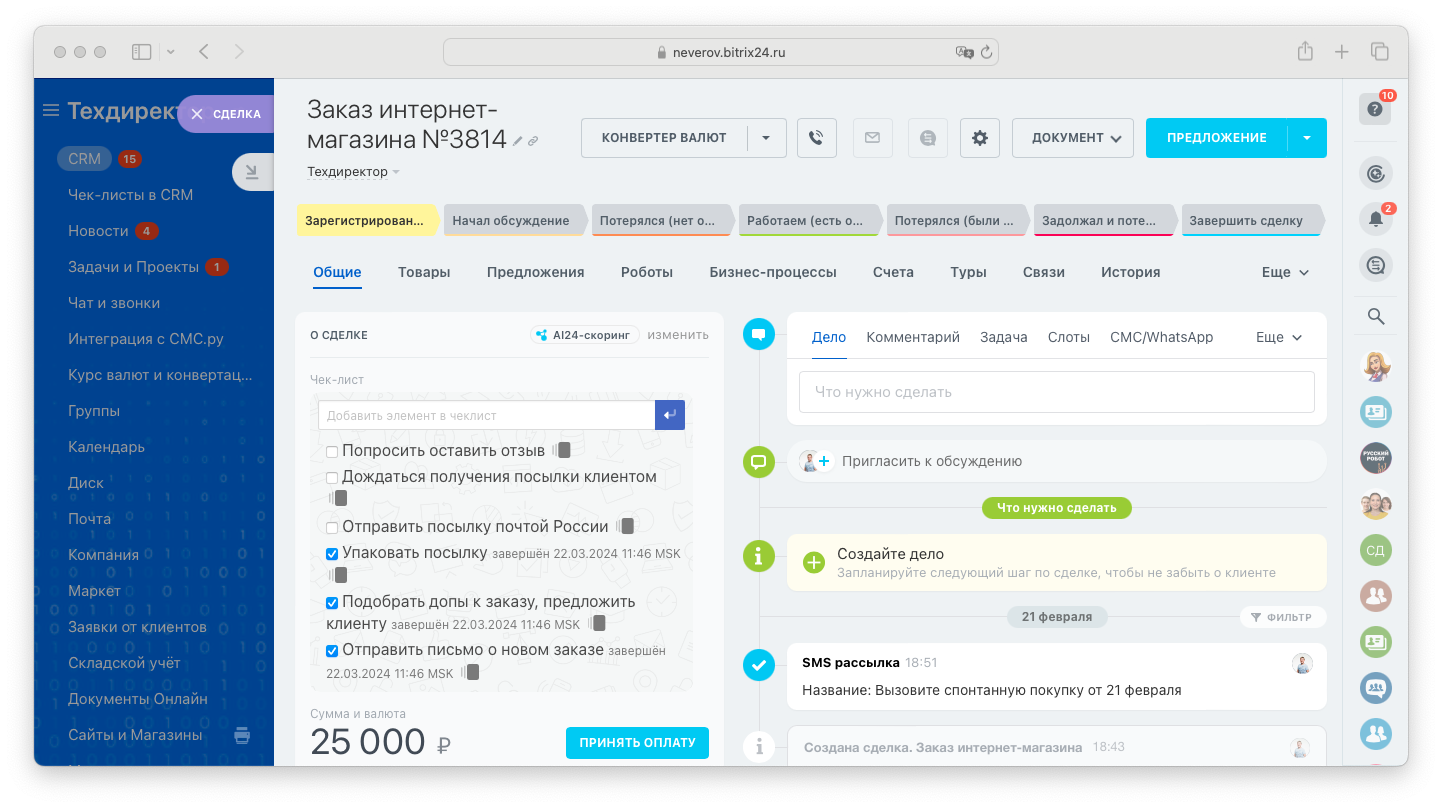Click the Предложение button
The image size is (1442, 808).
(x=1217, y=138)
